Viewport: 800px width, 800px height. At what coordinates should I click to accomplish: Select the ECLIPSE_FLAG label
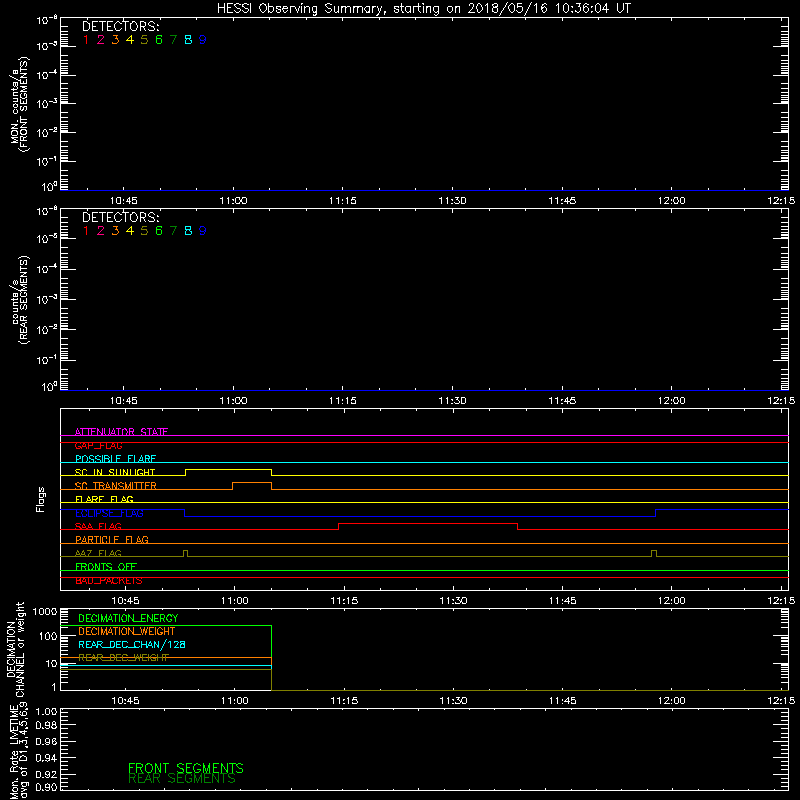(109, 513)
